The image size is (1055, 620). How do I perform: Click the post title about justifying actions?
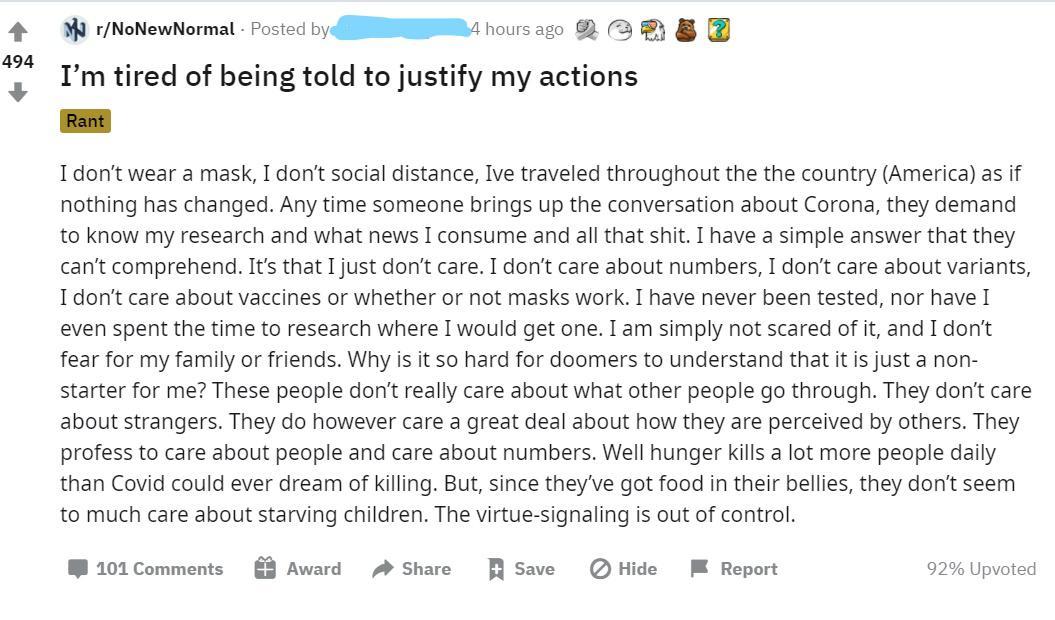point(349,76)
